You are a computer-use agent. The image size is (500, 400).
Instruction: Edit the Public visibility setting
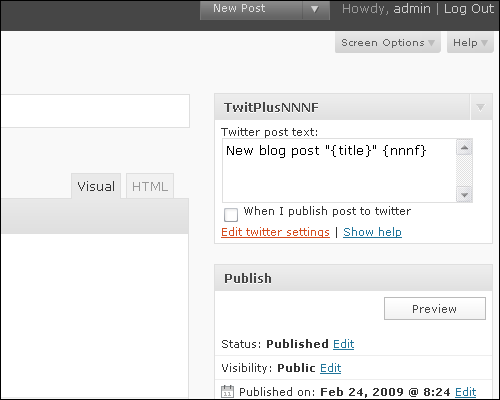[x=330, y=368]
